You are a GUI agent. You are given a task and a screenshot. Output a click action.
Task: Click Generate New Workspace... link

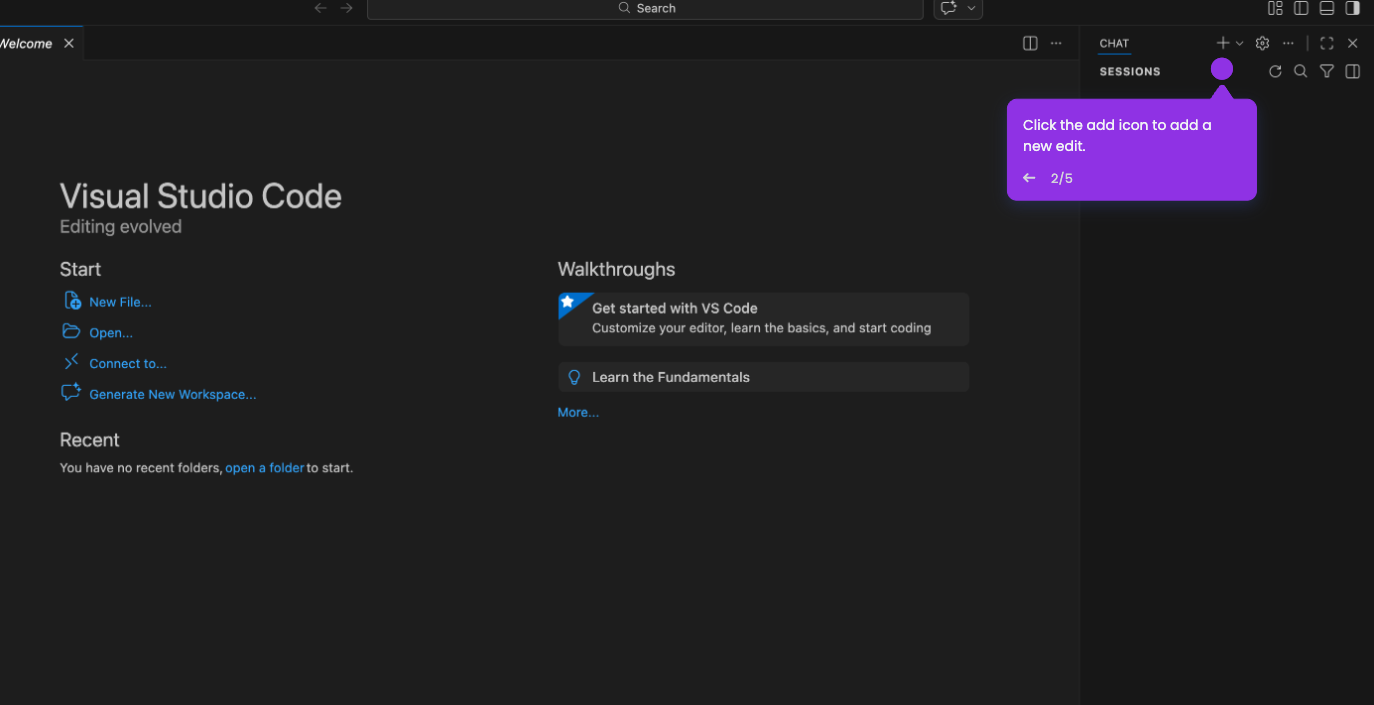point(173,395)
